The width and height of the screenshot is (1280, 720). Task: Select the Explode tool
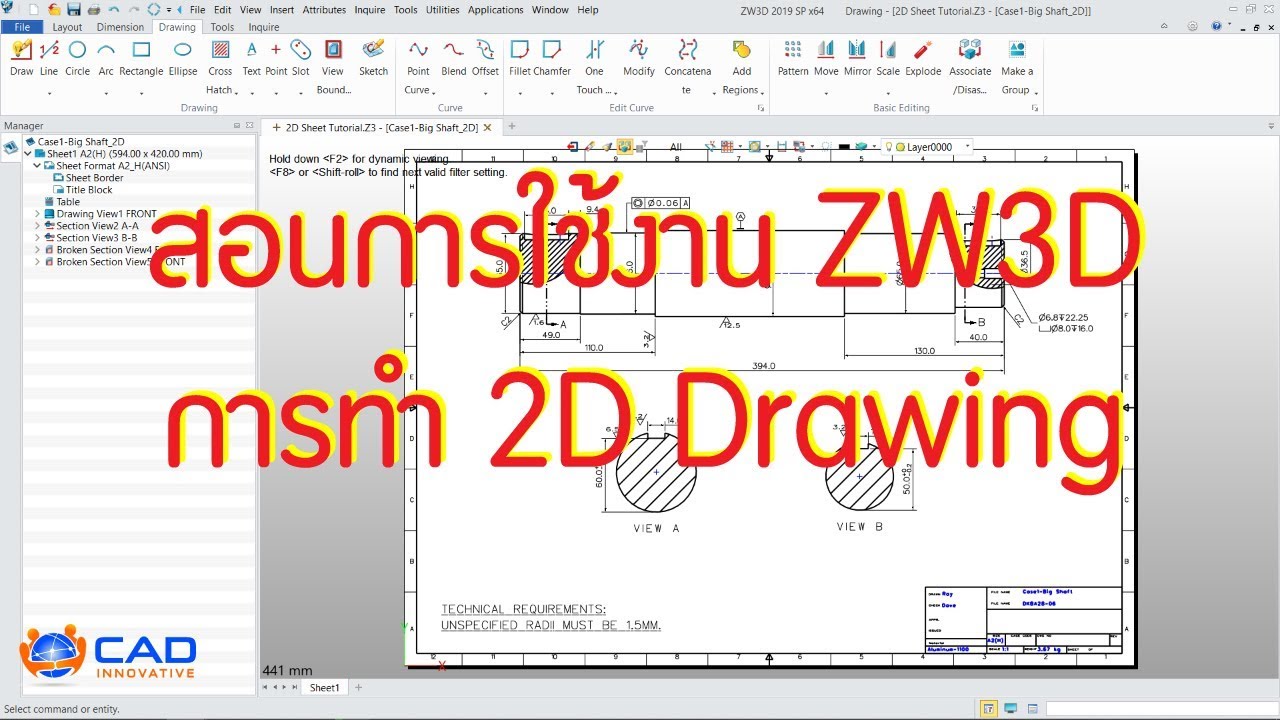[x=923, y=58]
